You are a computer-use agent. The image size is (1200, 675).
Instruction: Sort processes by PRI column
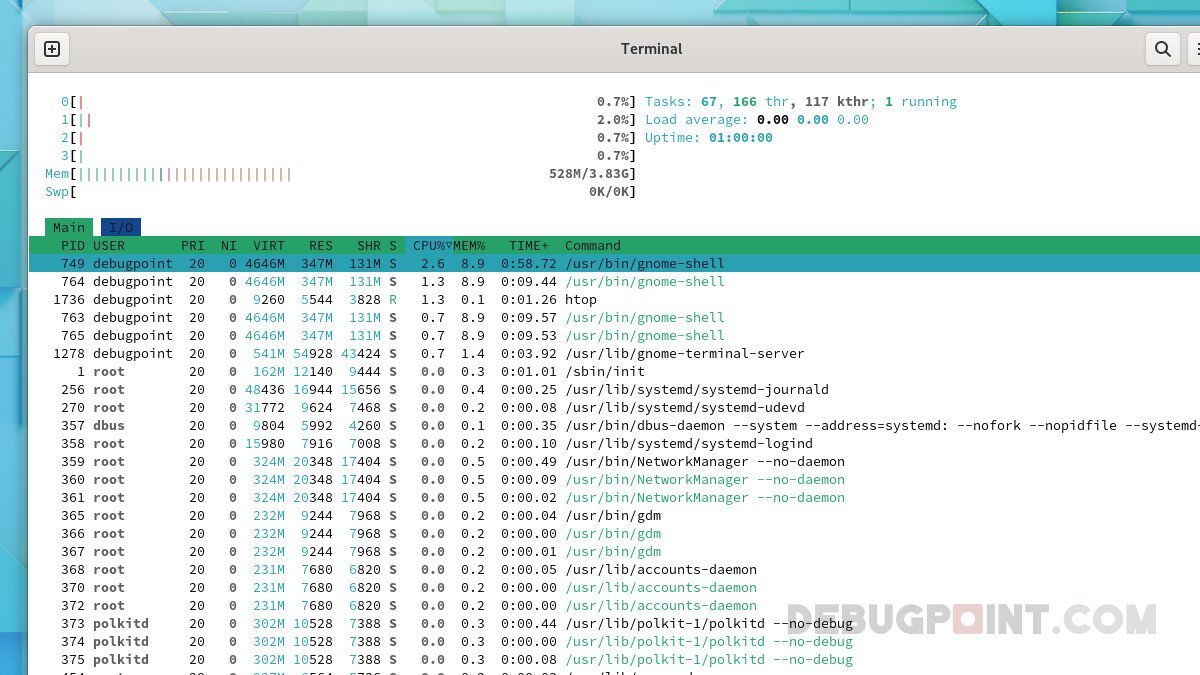tap(192, 245)
